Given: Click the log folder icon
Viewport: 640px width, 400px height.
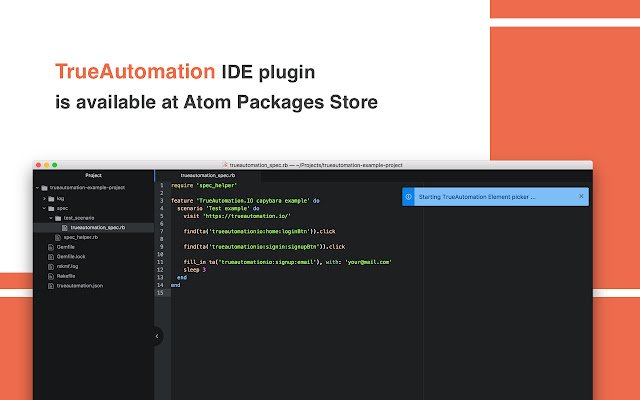Looking at the screenshot, I should coord(51,199).
